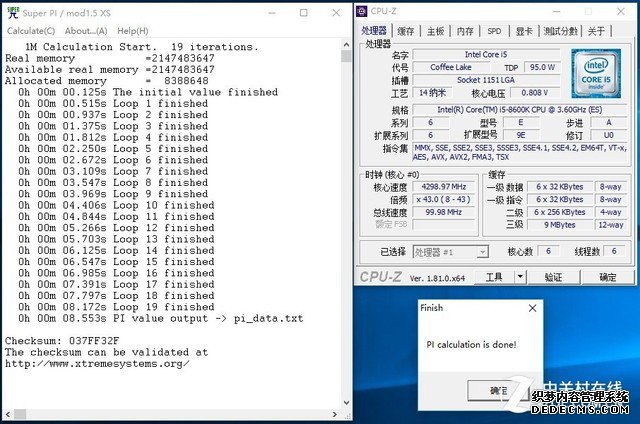
Task: Click the '1M Calculation Start. 19 iterations.' line
Action: point(142,47)
